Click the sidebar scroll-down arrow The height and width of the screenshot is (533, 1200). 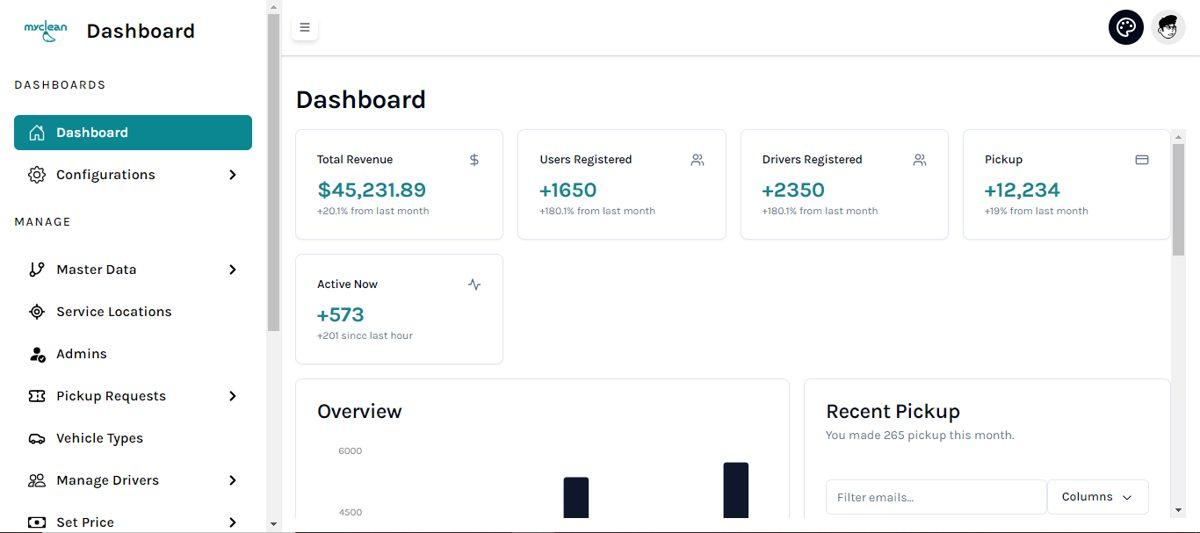tap(274, 523)
